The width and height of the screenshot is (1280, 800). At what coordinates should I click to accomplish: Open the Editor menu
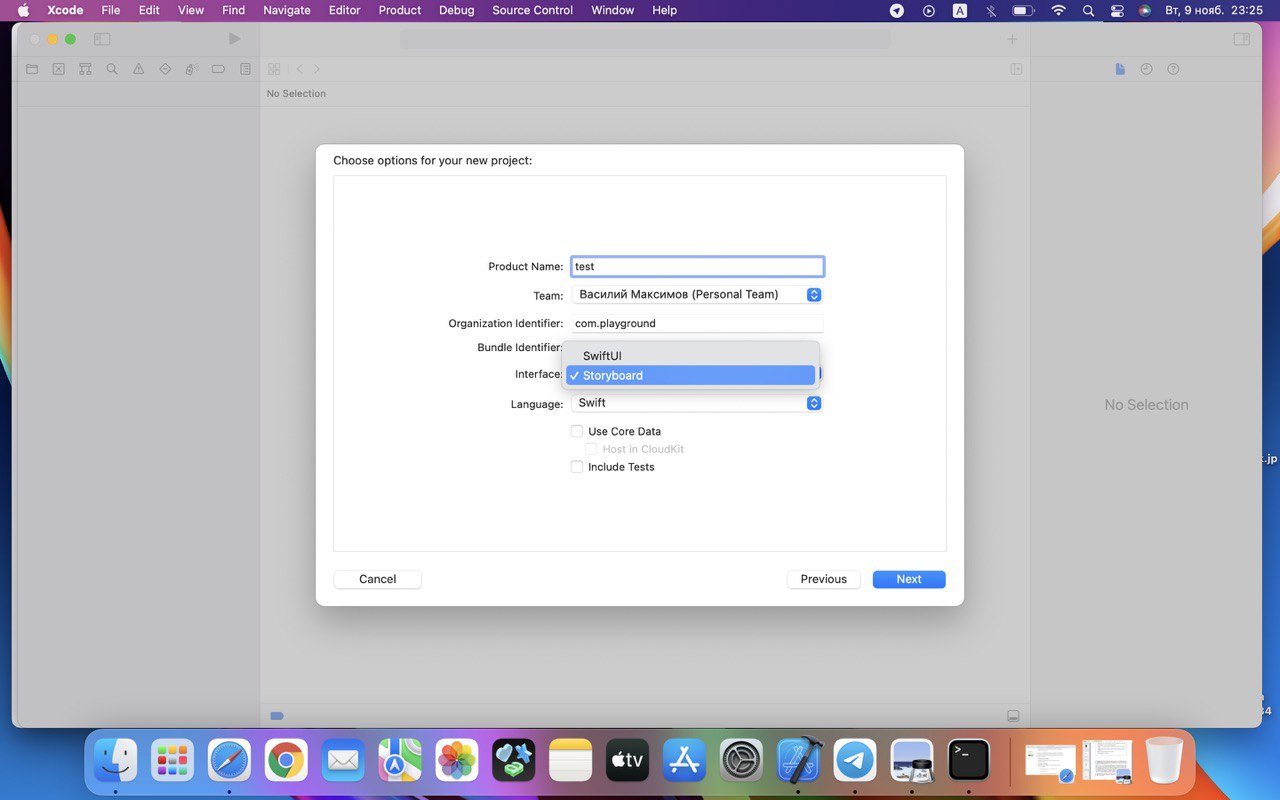344,10
